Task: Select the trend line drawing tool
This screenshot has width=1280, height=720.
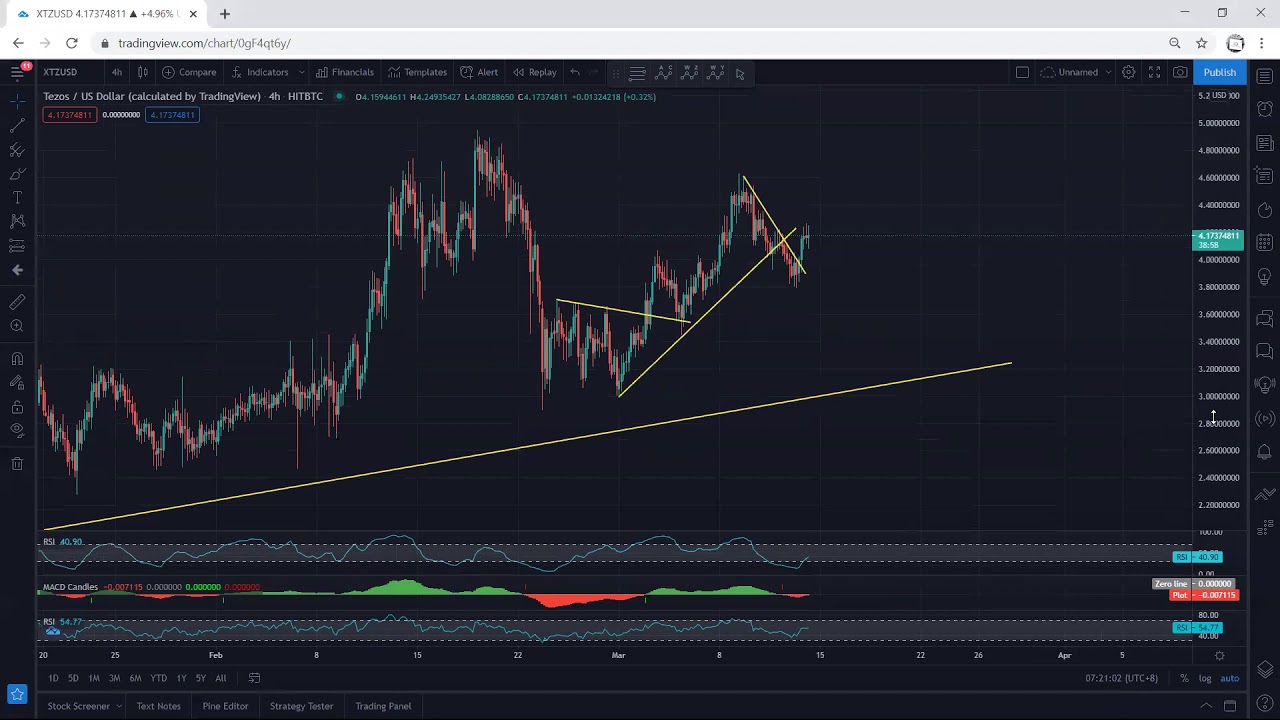Action: [17, 126]
